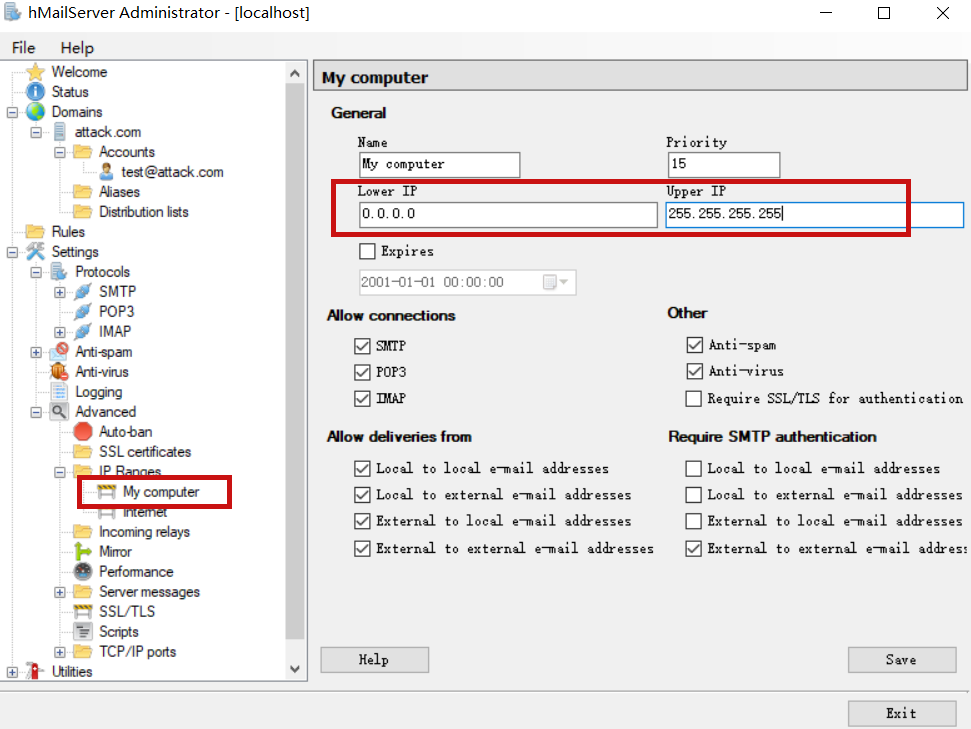Open the Expires date picker dropdown
The image size is (971, 729).
pos(556,282)
